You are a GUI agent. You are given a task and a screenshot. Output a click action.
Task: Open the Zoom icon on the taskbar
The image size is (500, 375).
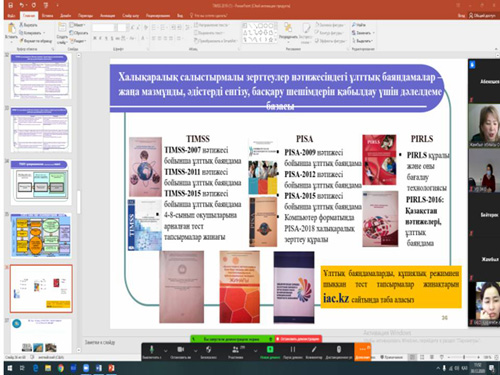[86, 368]
